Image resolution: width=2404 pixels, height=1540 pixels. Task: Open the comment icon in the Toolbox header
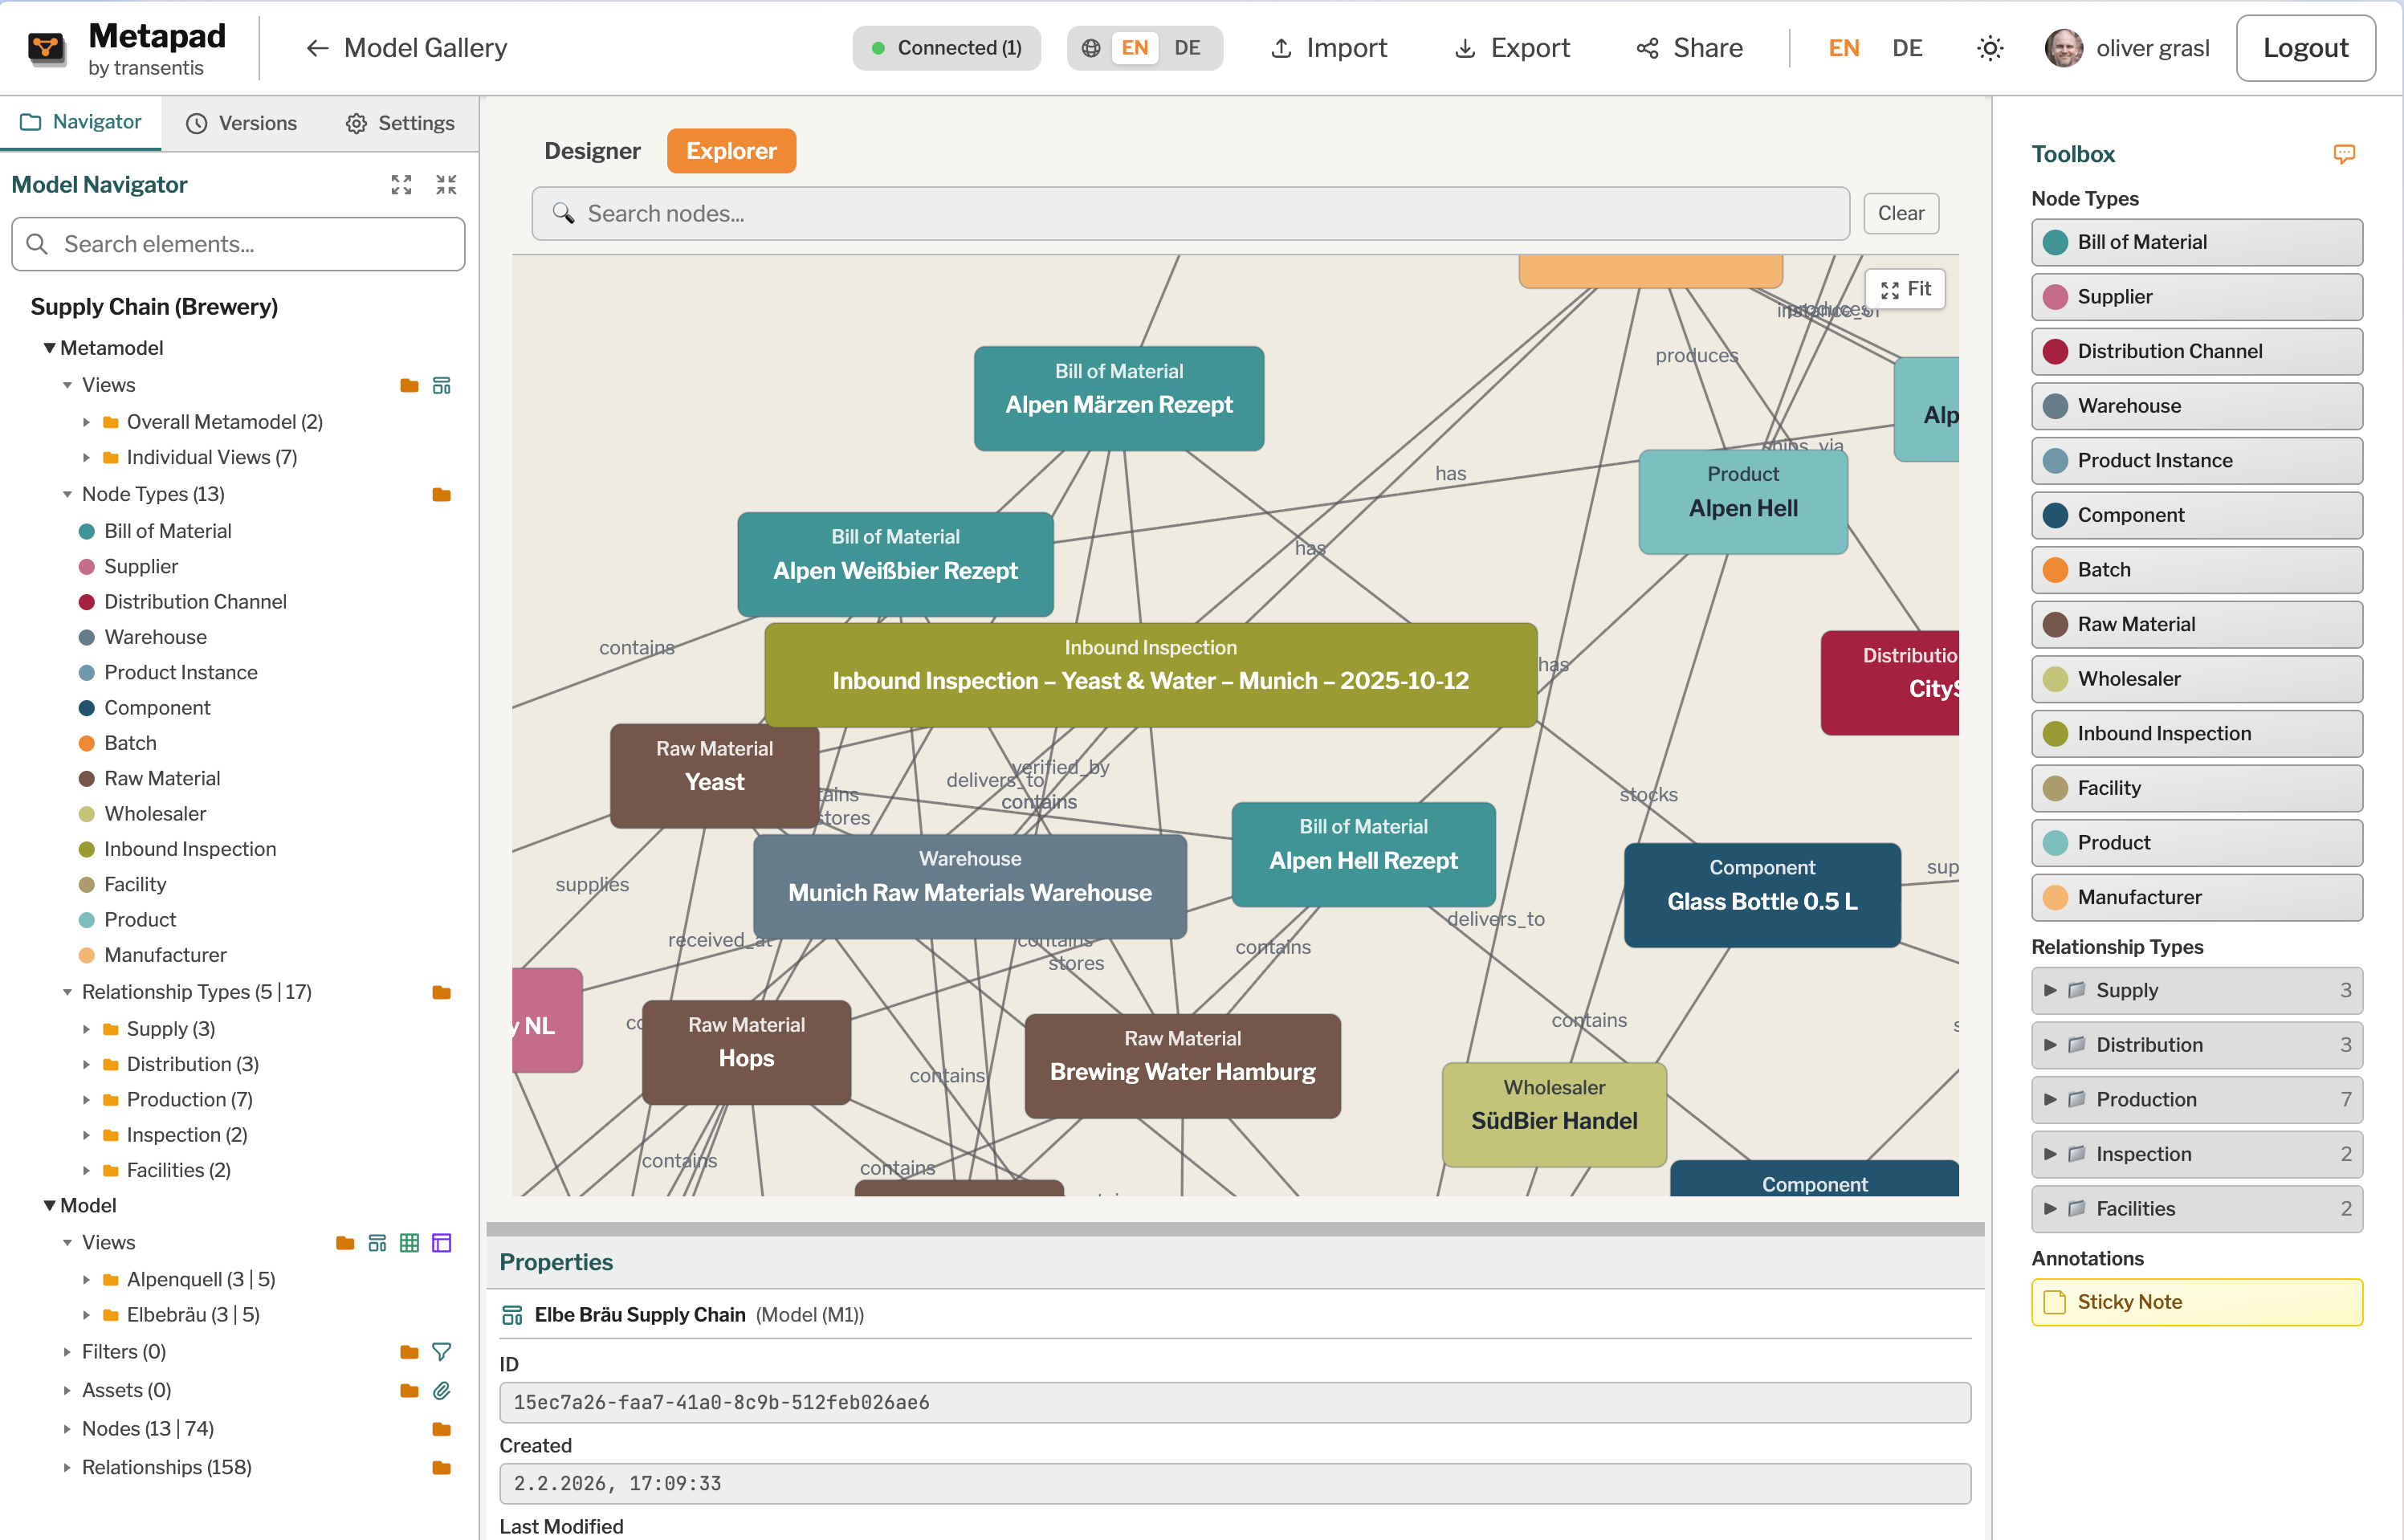click(x=2346, y=153)
